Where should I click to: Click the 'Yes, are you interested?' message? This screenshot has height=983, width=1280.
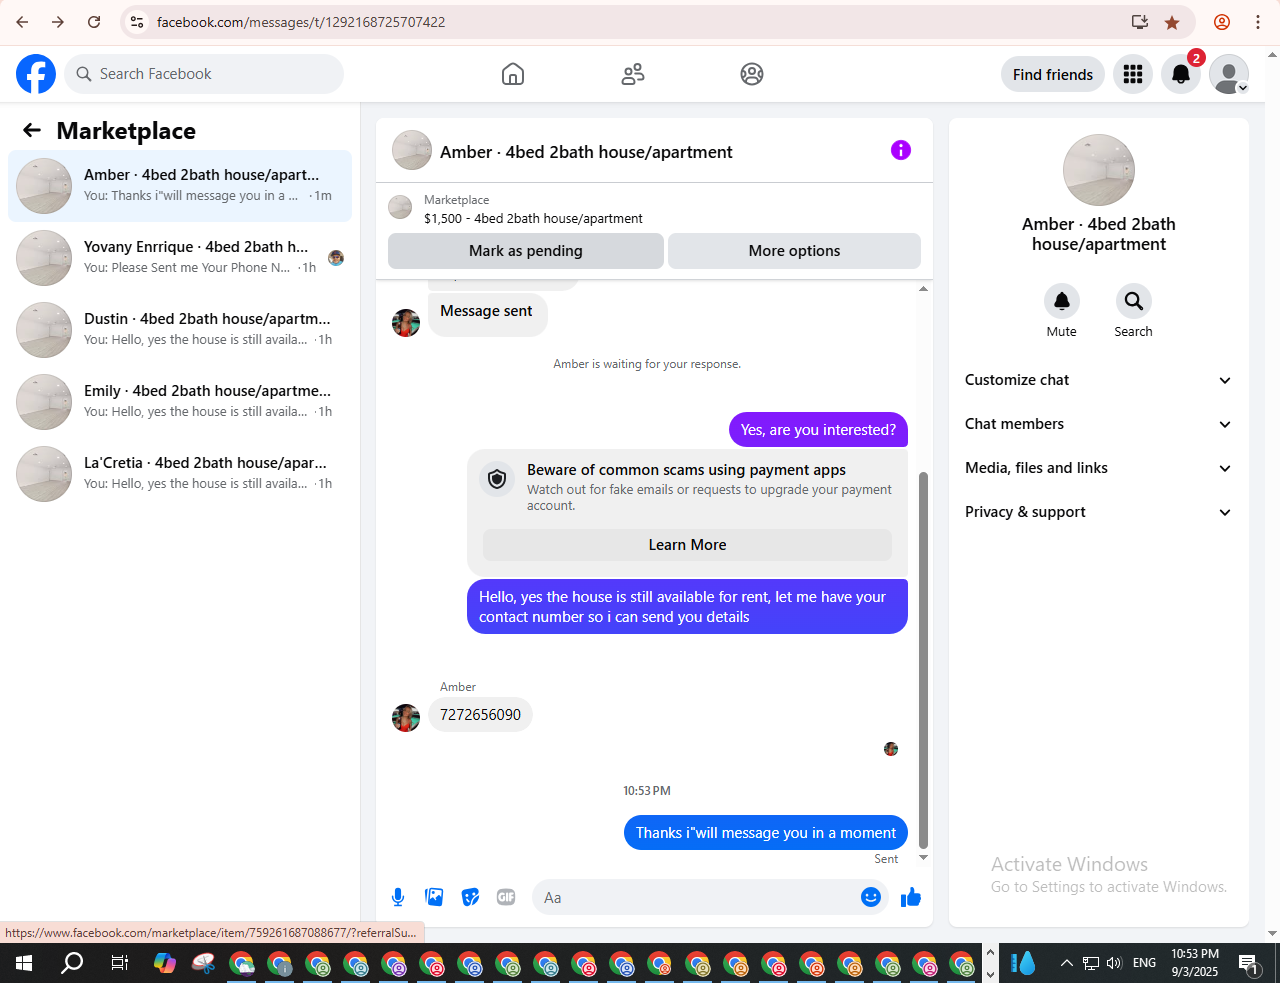pyautogui.click(x=818, y=430)
